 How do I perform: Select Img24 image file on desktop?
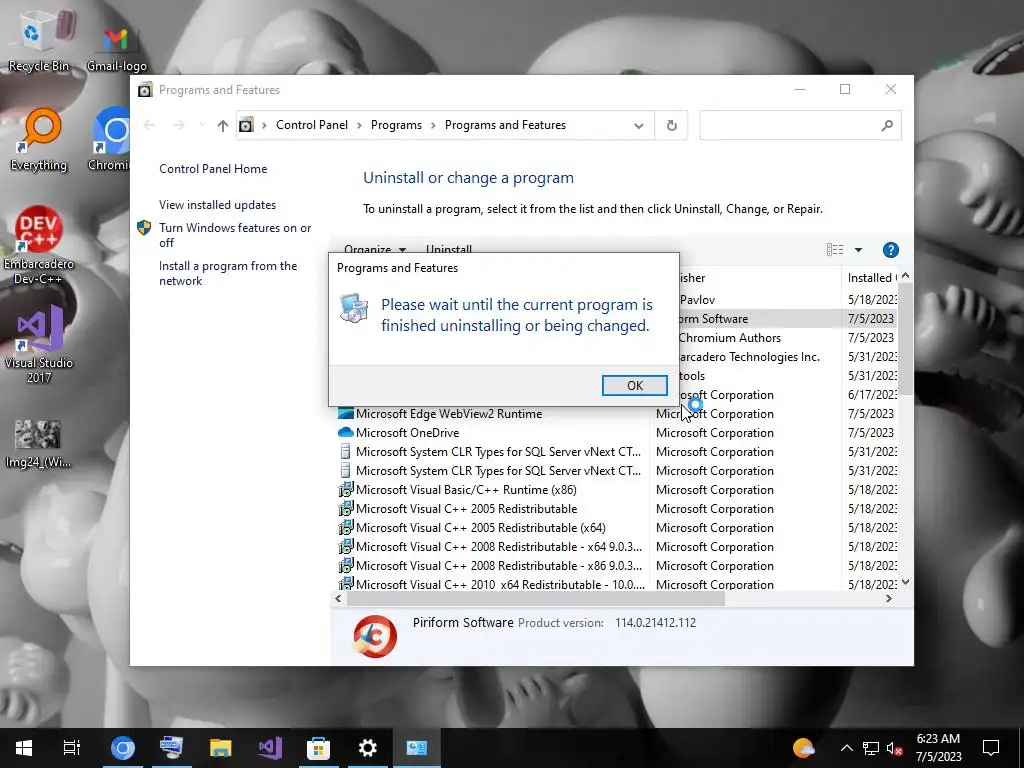coord(39,444)
